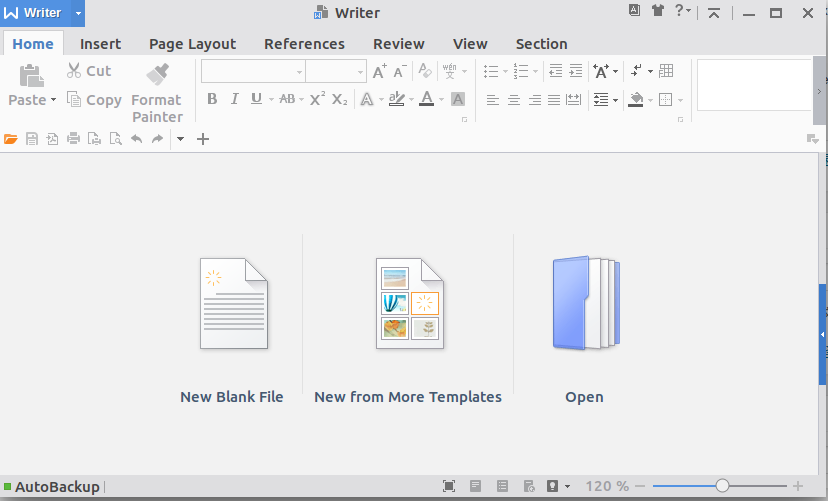Toggle Align Left
The height and width of the screenshot is (501, 828).
493,100
